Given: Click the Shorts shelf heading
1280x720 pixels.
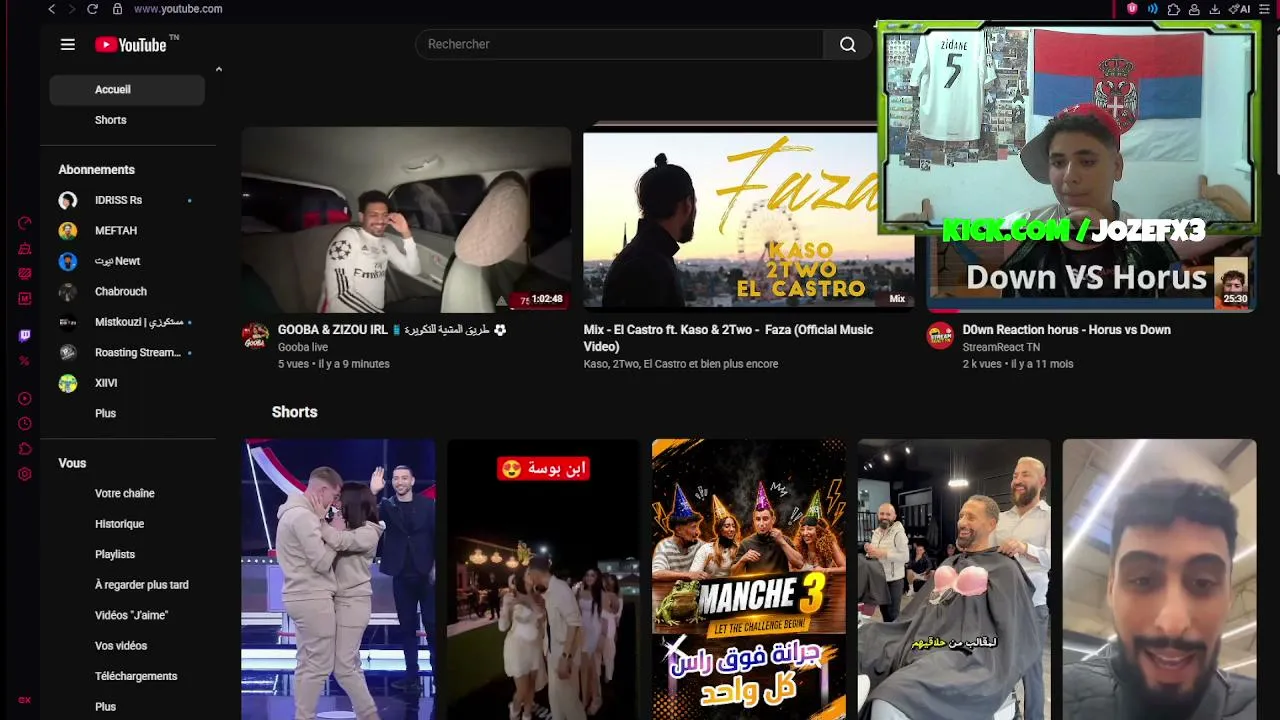Looking at the screenshot, I should point(294,412).
